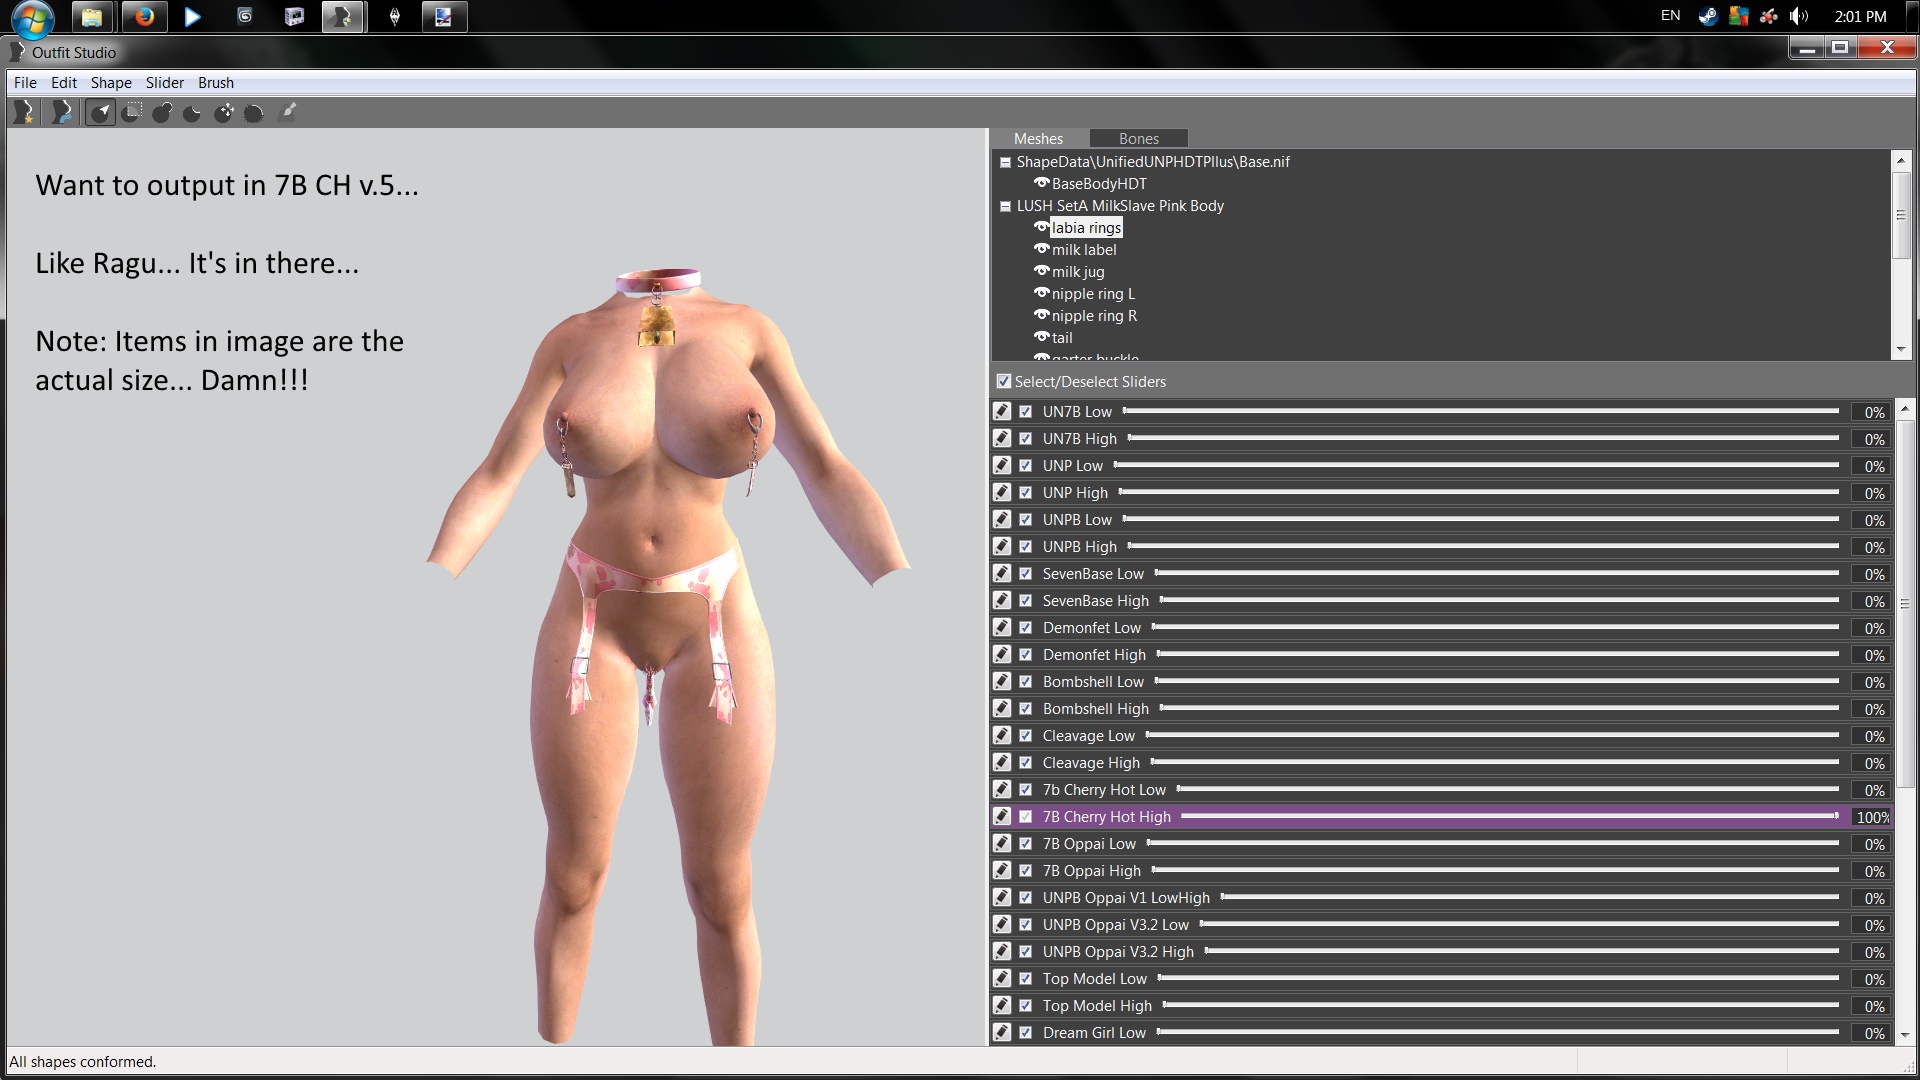Click the Load Reference toolbar icon

point(62,113)
